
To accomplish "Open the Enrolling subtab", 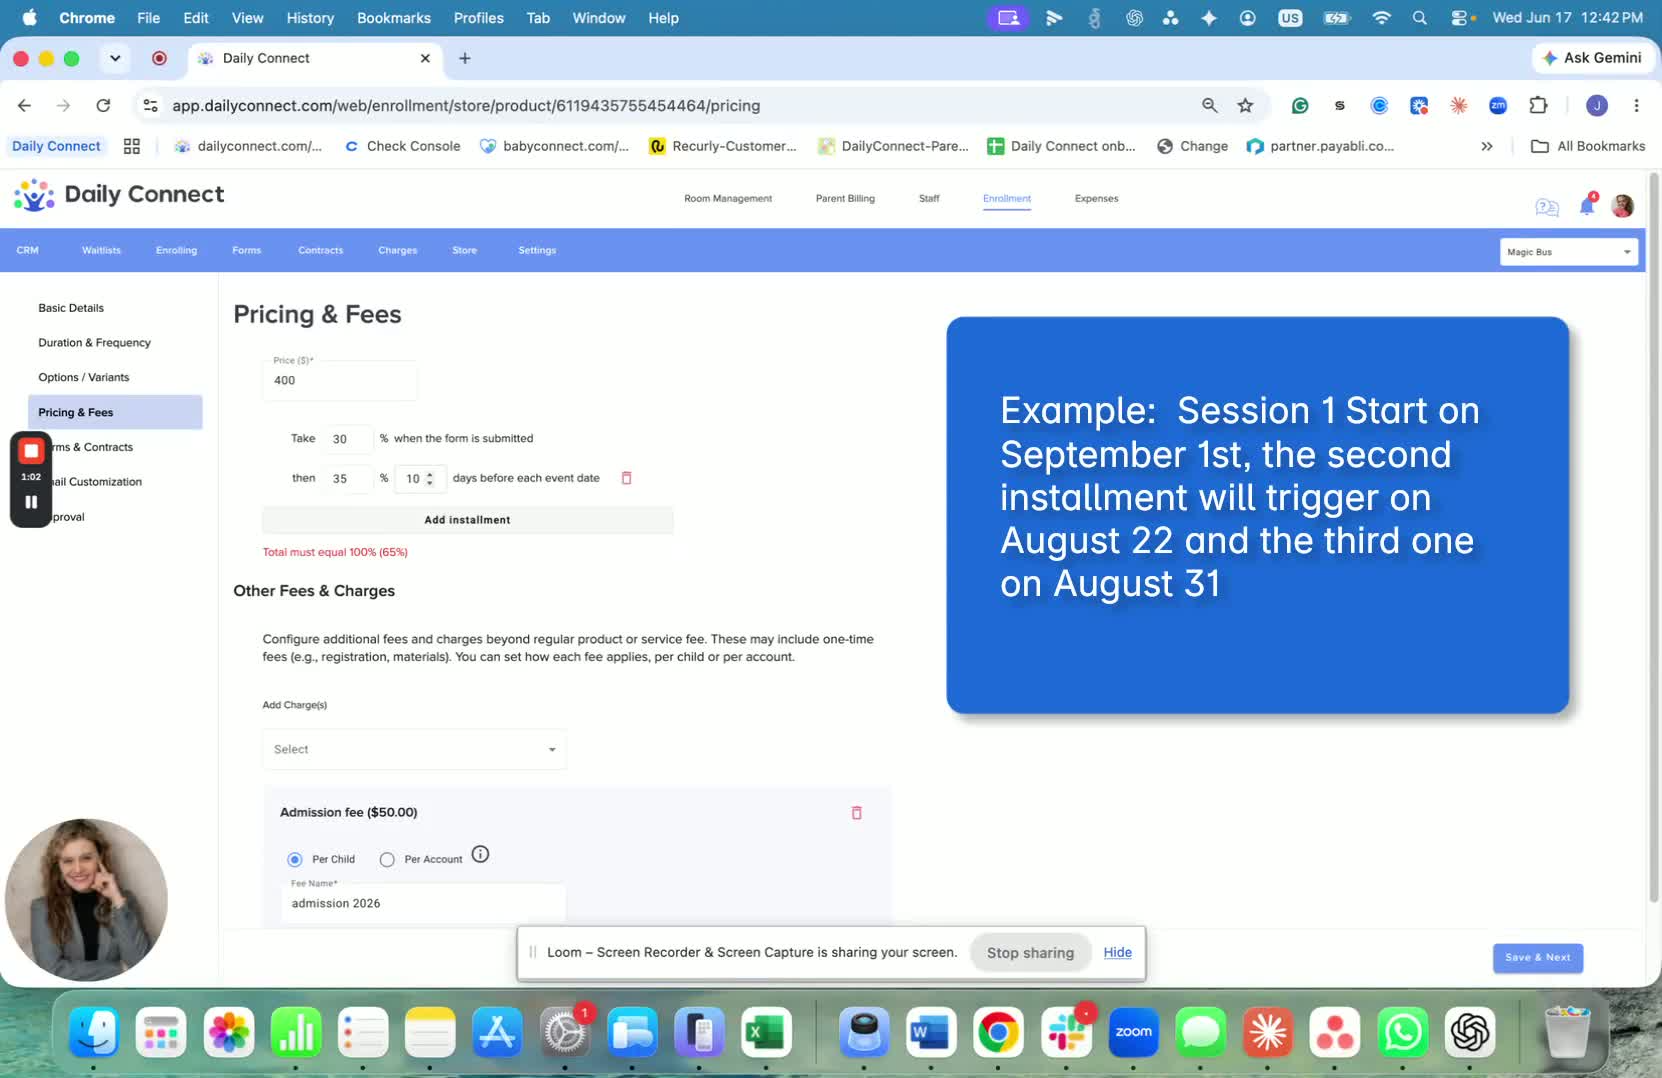I will [176, 250].
